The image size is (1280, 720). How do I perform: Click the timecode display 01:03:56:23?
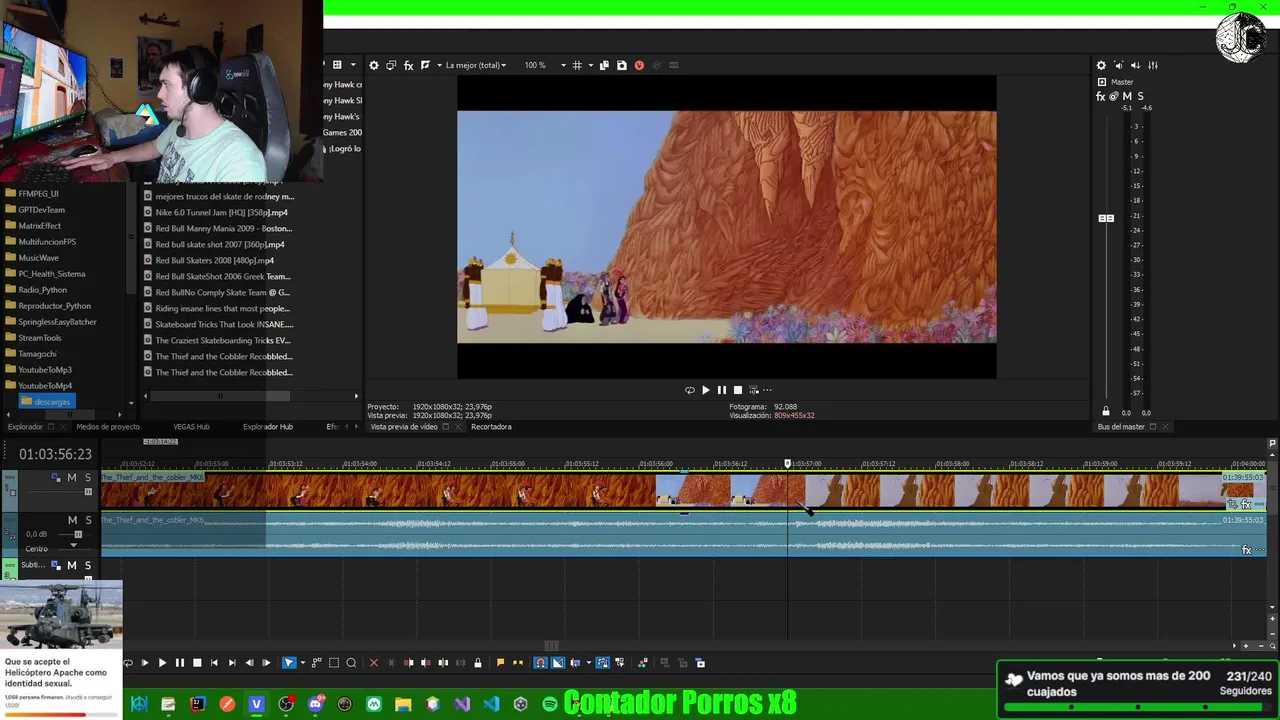click(x=55, y=454)
